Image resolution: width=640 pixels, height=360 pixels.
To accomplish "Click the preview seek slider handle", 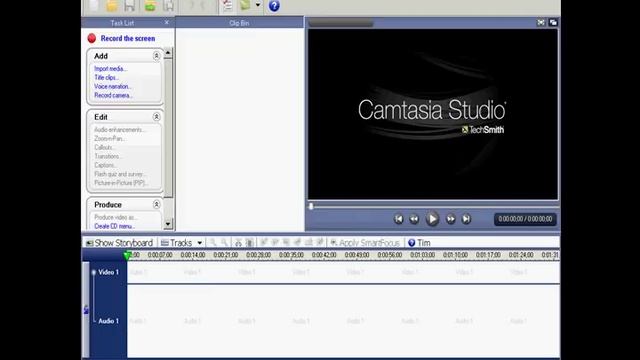I will [x=311, y=207].
